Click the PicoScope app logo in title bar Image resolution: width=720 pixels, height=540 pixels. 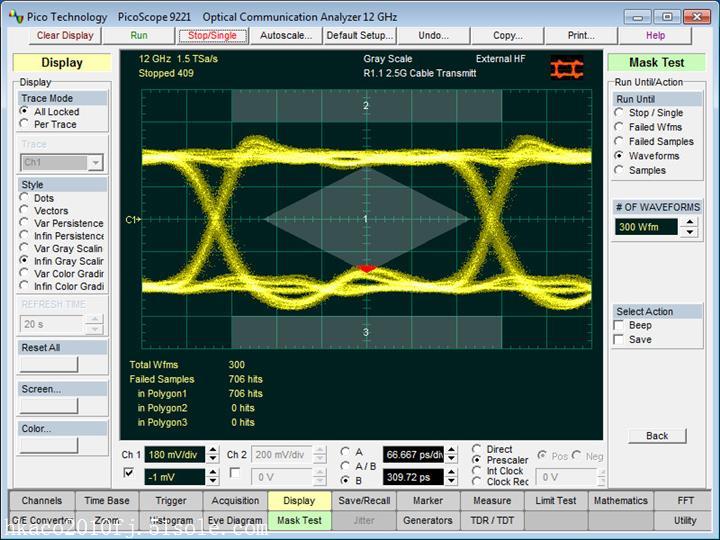[x=16, y=17]
